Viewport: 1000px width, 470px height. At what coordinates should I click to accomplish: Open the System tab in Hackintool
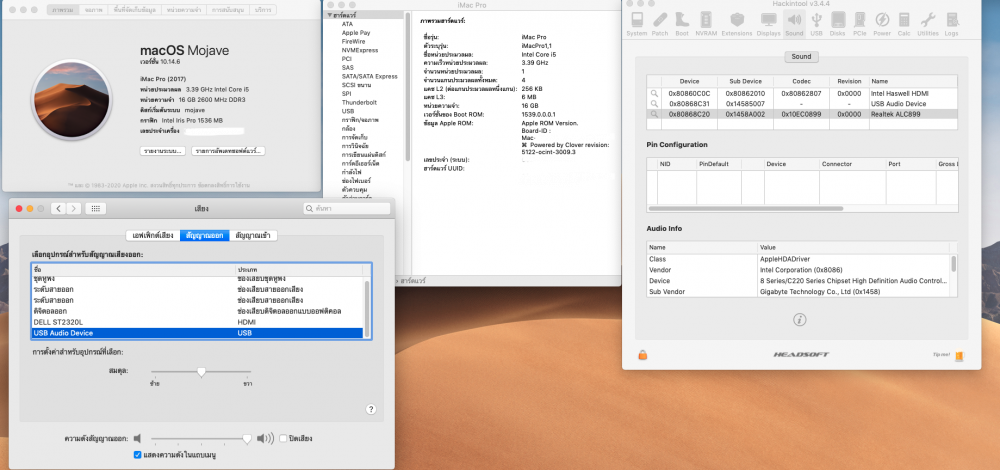pos(636,24)
